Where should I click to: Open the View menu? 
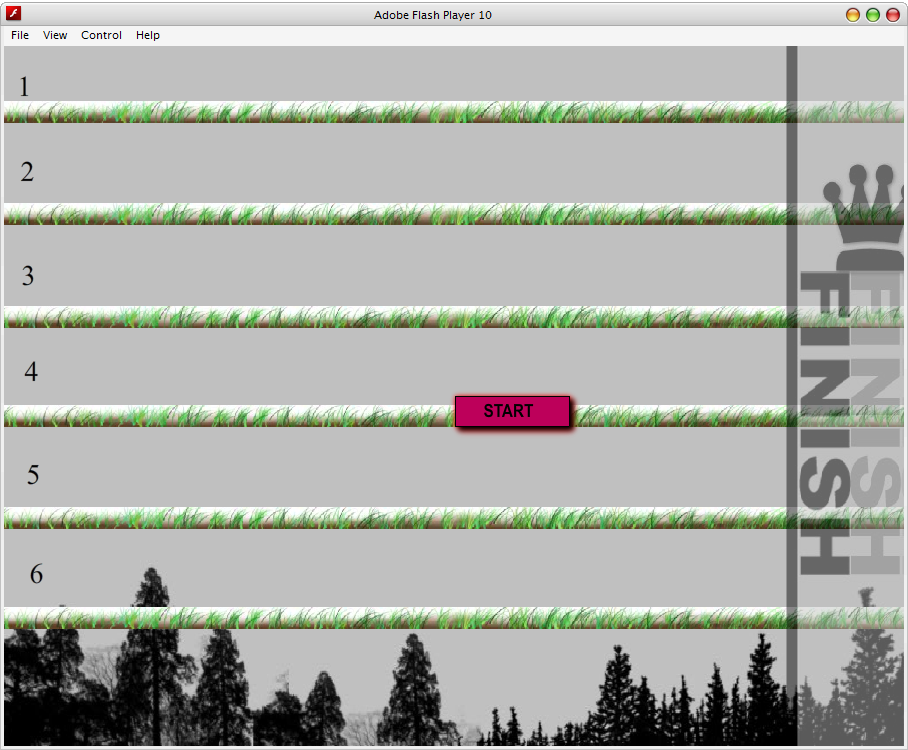55,35
